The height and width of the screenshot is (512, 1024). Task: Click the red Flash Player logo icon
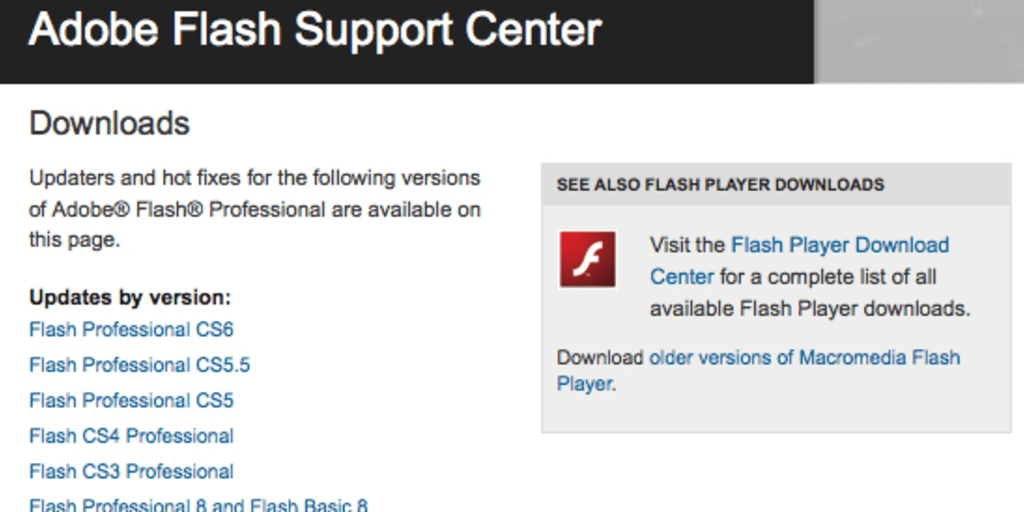(x=587, y=260)
